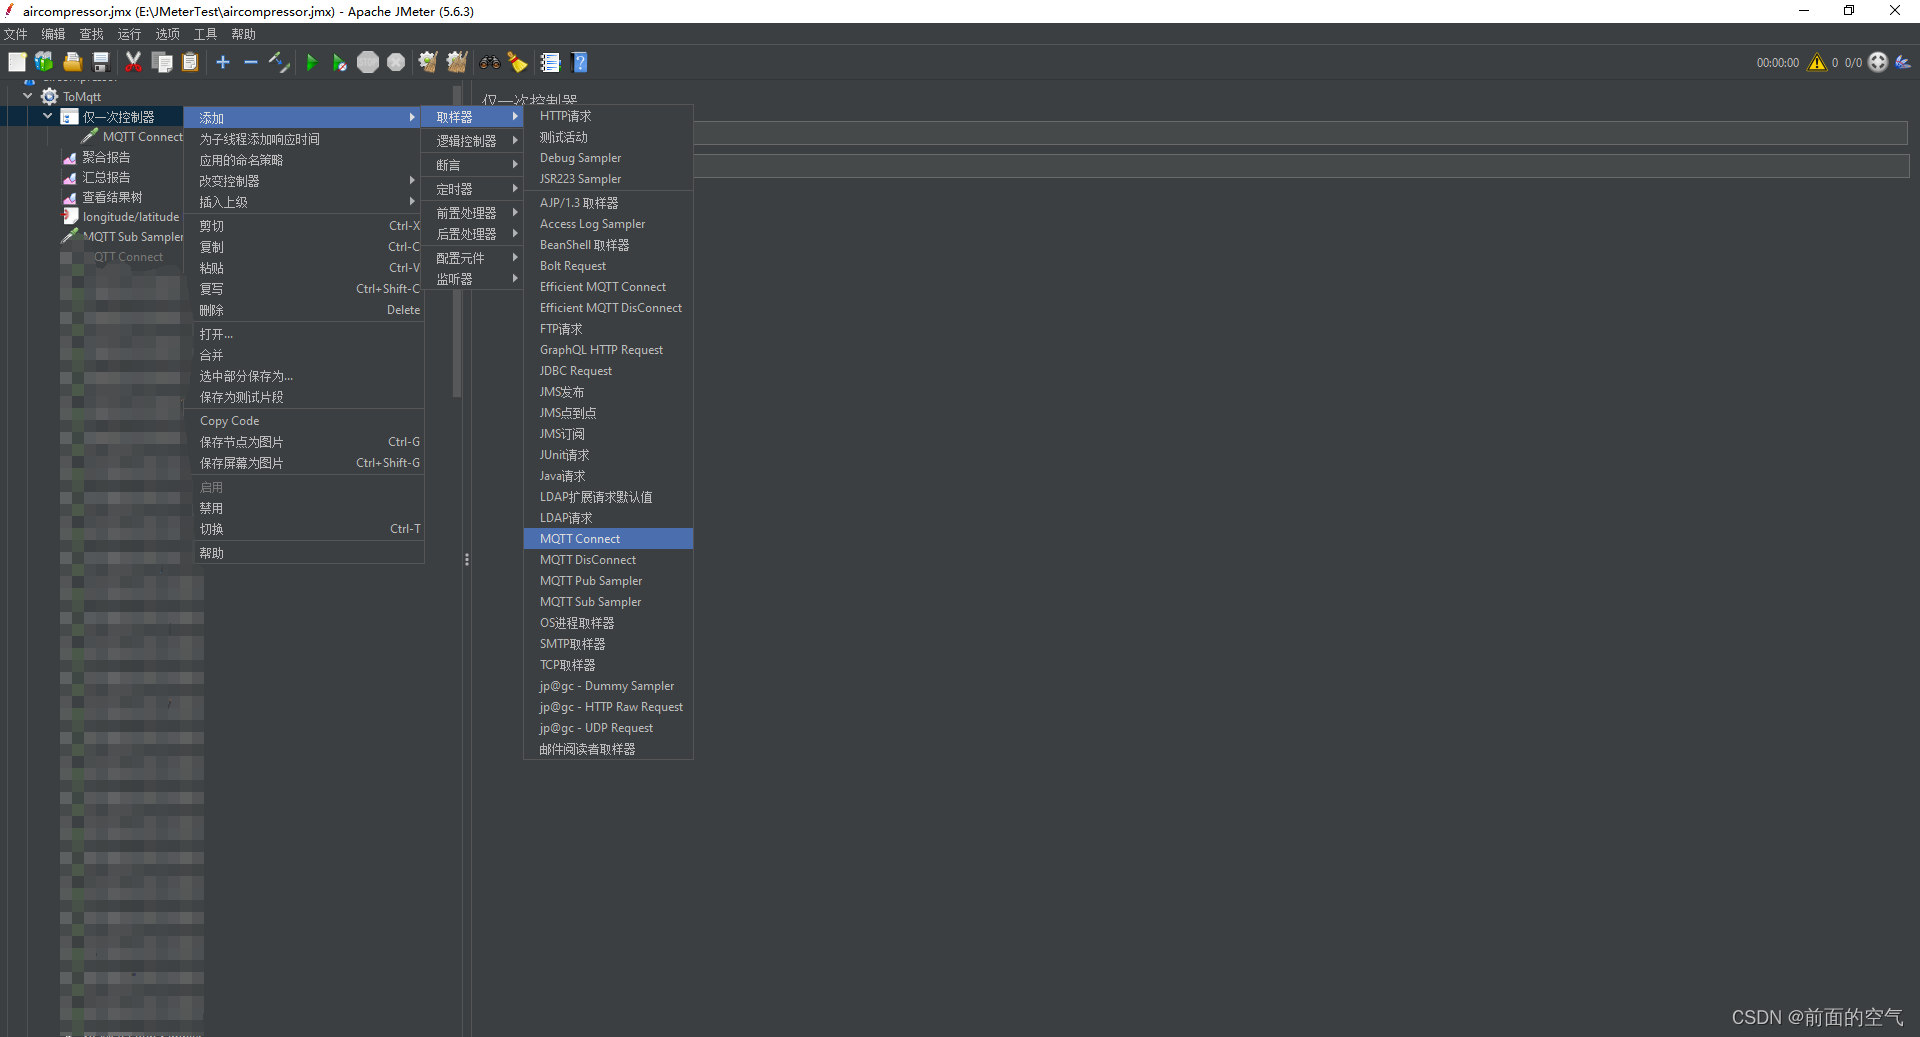Open the 文件 menu
1920x1037 pixels.
[16, 34]
